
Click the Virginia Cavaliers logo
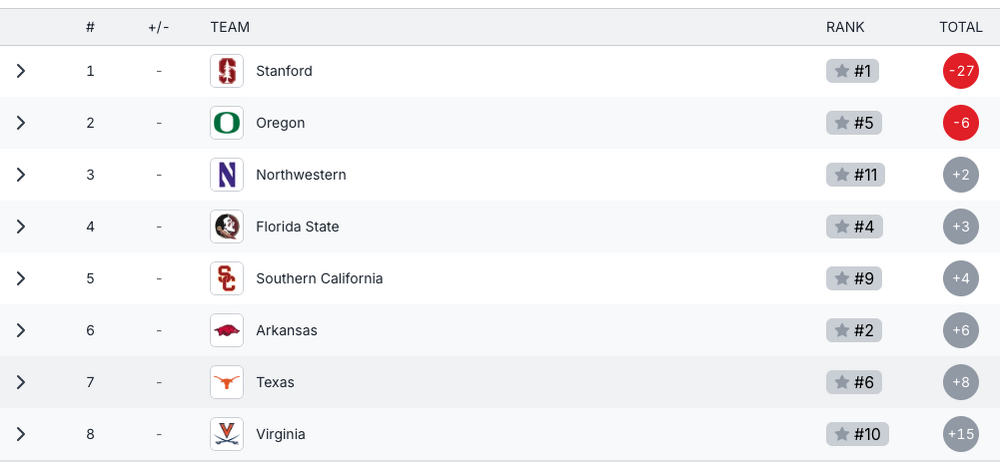[x=227, y=434]
